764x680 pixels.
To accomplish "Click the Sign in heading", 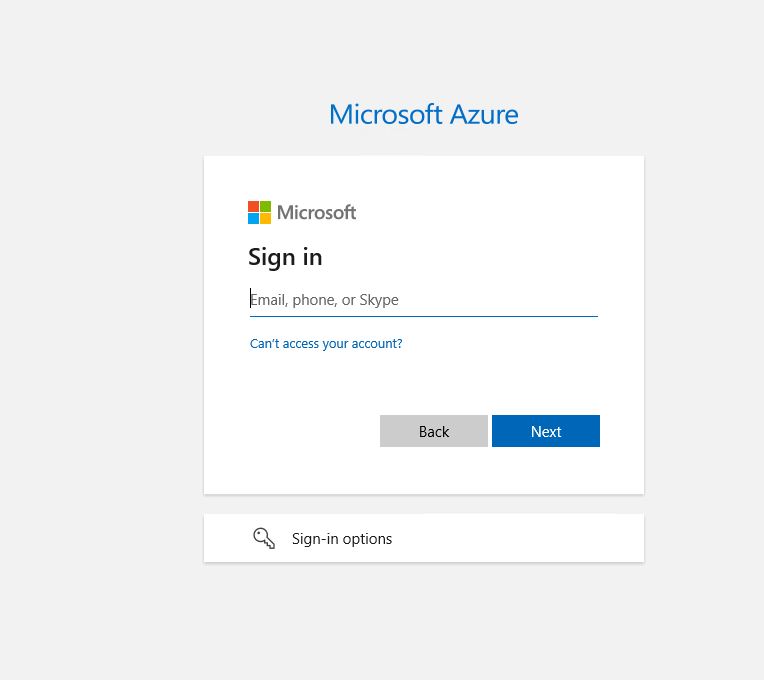I will click(x=285, y=257).
